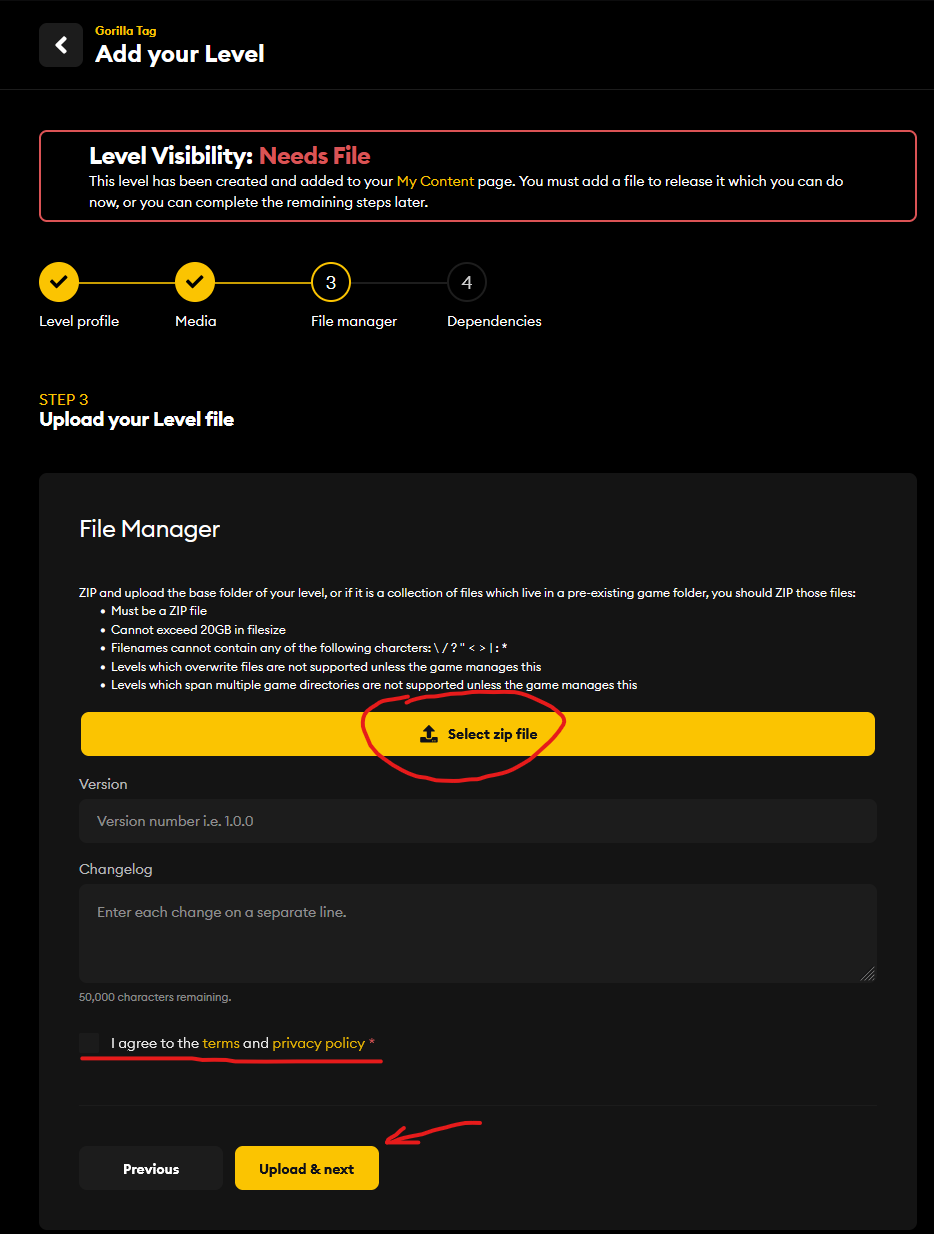Select the step 3 numbered circle
Image resolution: width=934 pixels, height=1234 pixels.
click(331, 282)
